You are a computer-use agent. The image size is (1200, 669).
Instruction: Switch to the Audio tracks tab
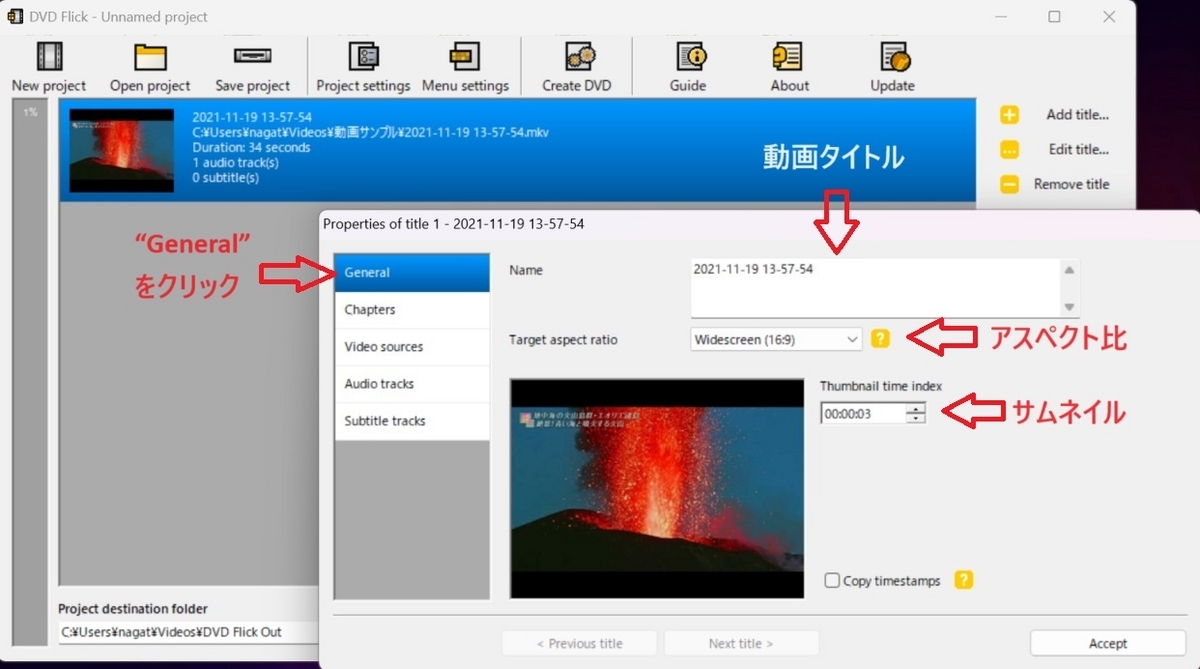(x=412, y=384)
